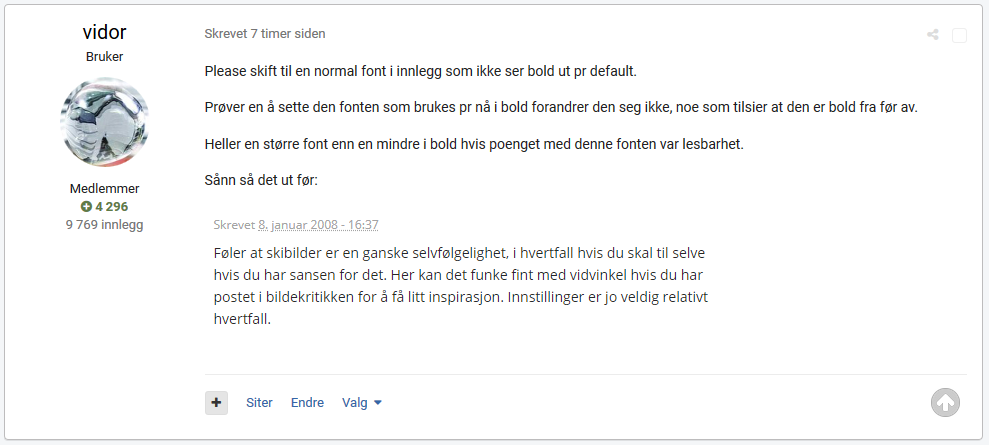This screenshot has height=445, width=989.
Task: Tick the post selection checkbox
Action: click(959, 35)
